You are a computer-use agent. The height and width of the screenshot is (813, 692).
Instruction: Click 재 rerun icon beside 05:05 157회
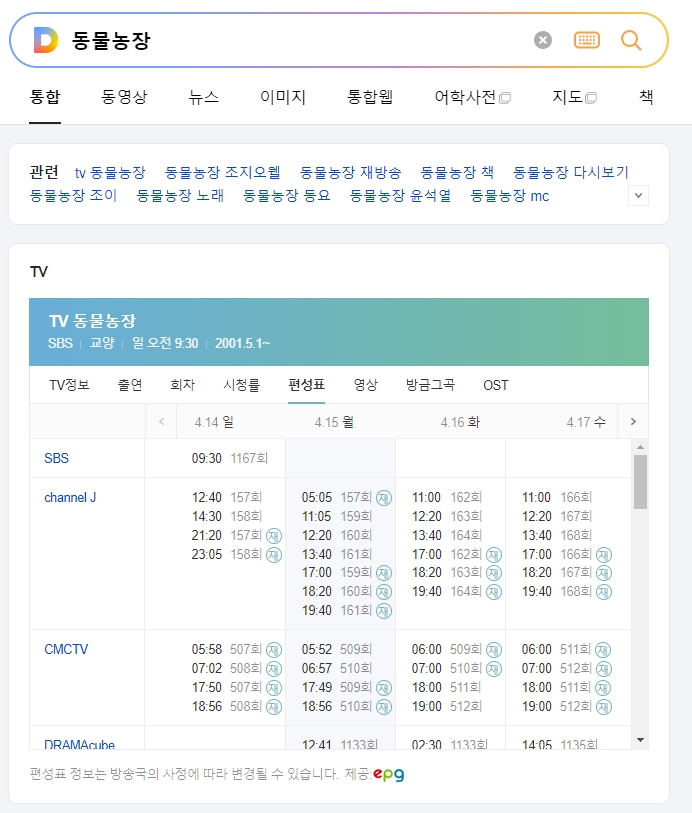(x=384, y=498)
